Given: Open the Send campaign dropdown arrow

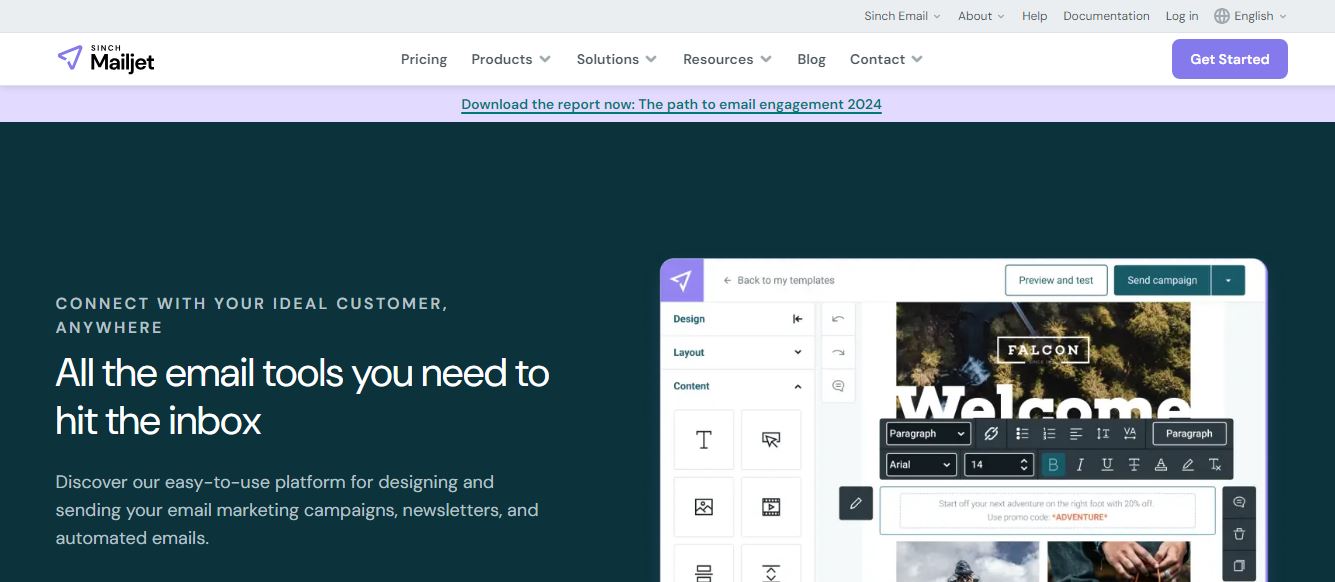Looking at the screenshot, I should 1228,280.
